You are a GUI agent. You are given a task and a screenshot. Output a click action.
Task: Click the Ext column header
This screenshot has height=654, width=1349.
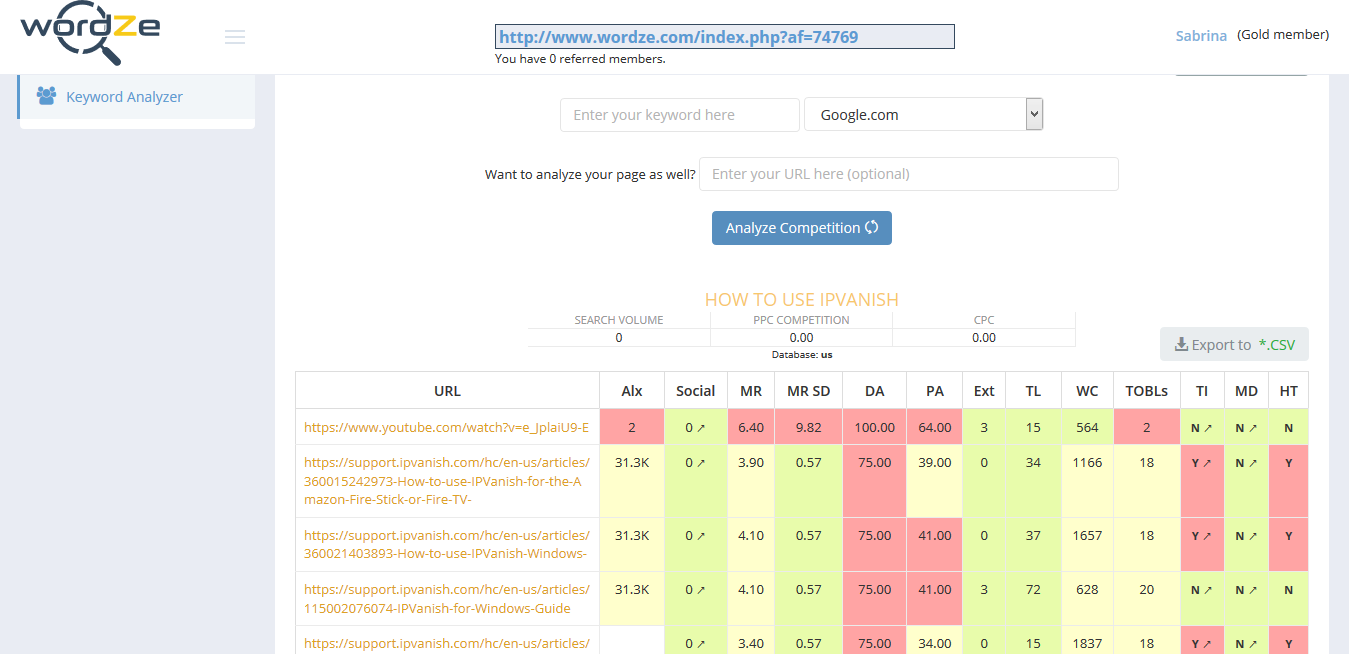[984, 391]
